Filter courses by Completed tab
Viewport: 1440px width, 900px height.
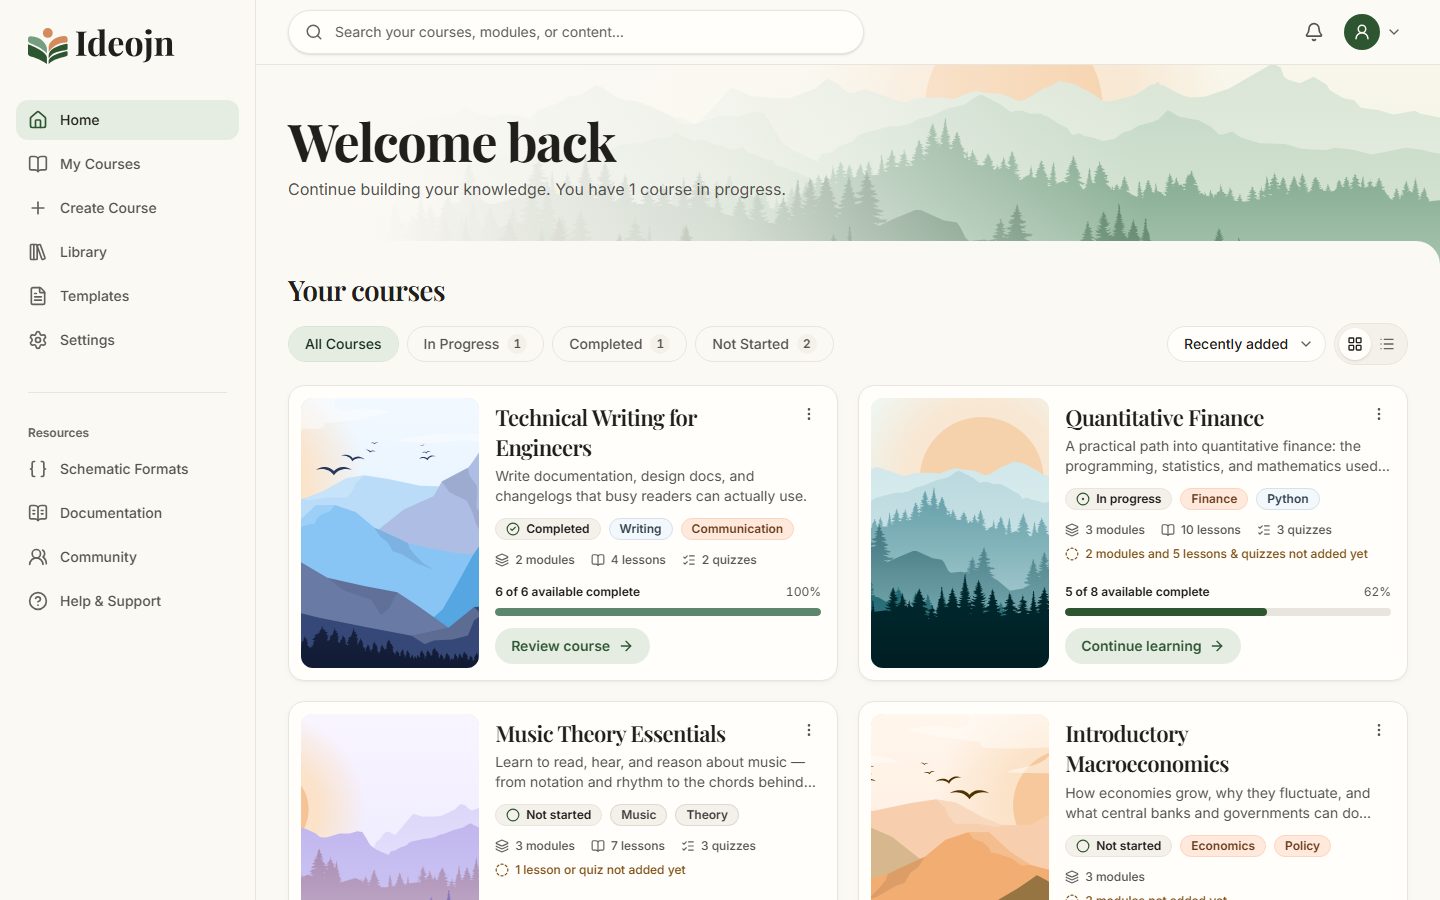pyautogui.click(x=619, y=344)
